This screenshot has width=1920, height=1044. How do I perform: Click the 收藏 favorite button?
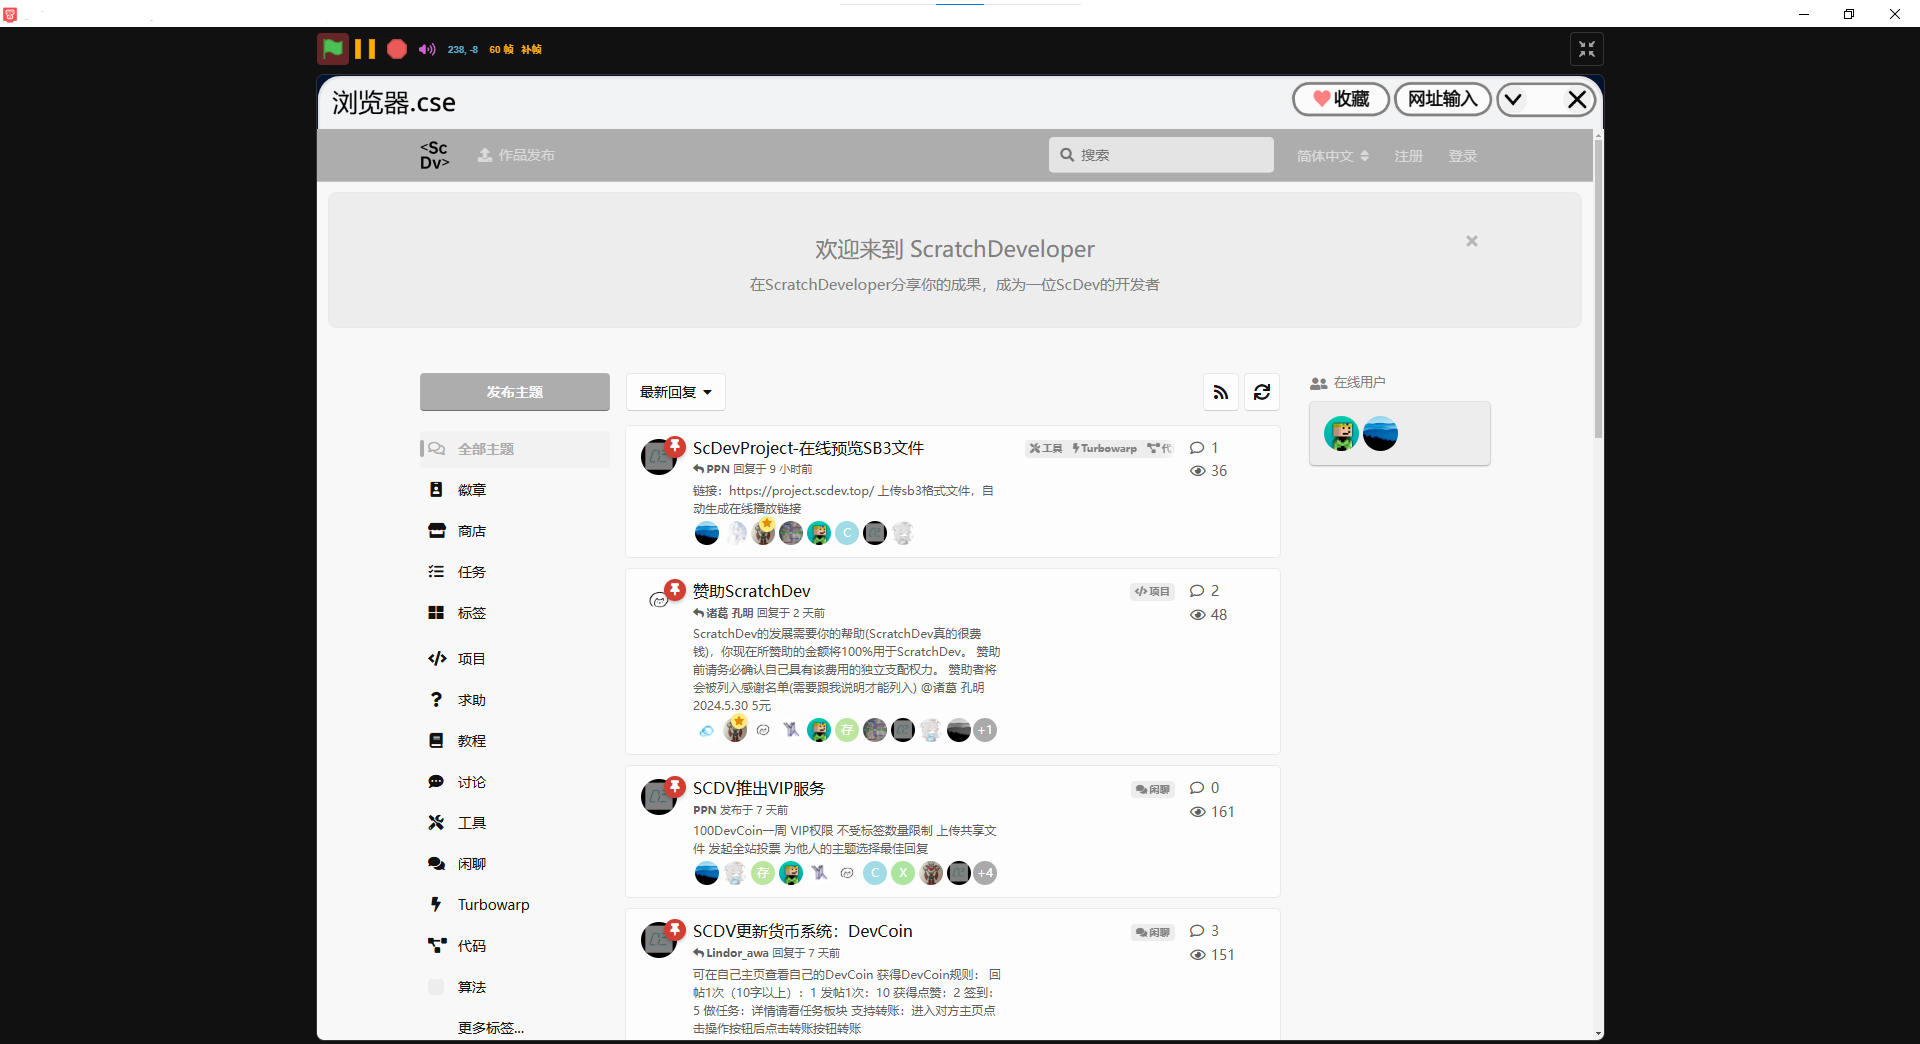click(1341, 99)
